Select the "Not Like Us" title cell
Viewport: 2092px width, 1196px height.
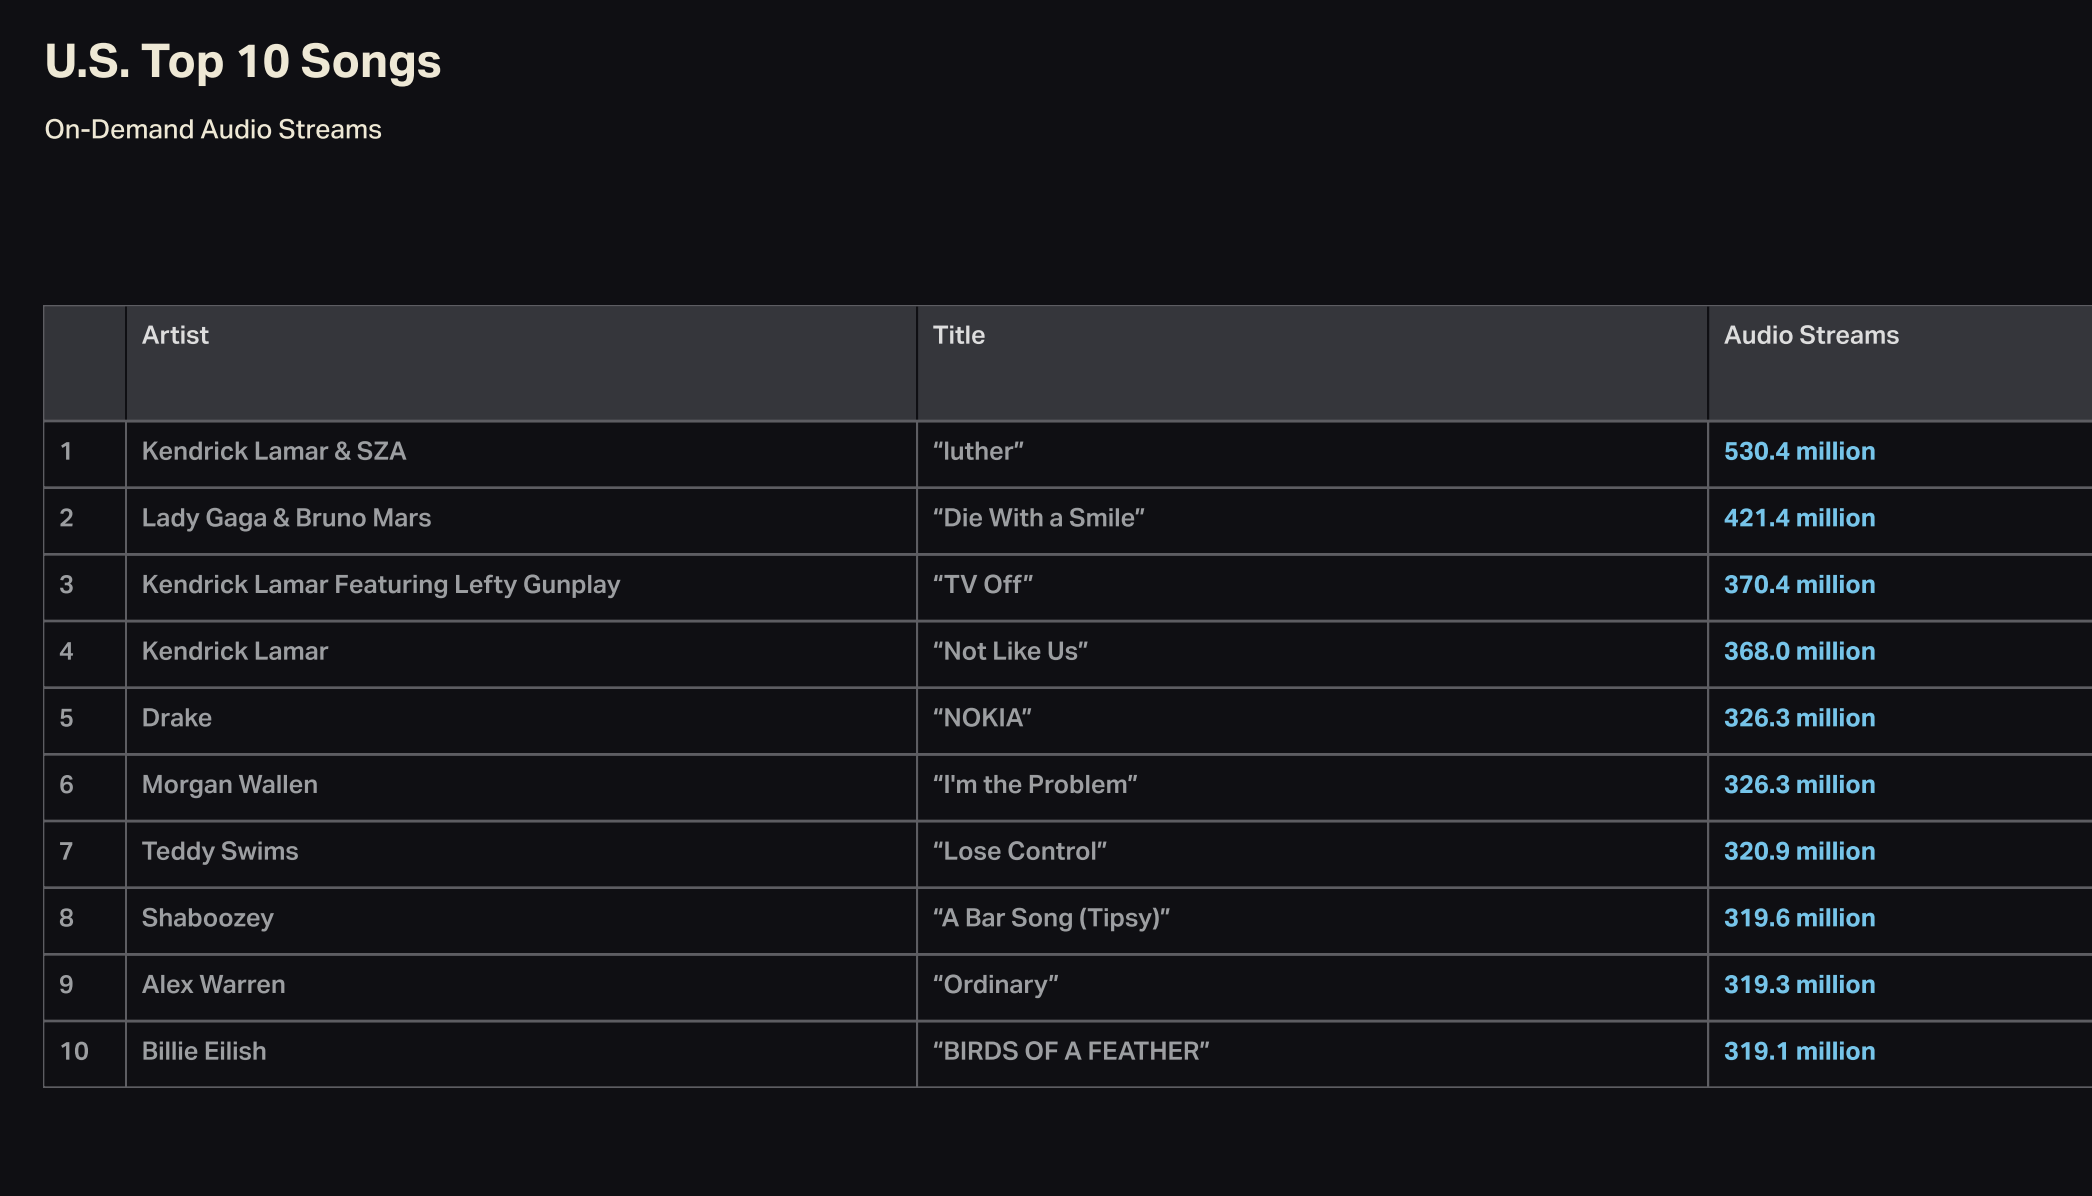pos(1010,652)
